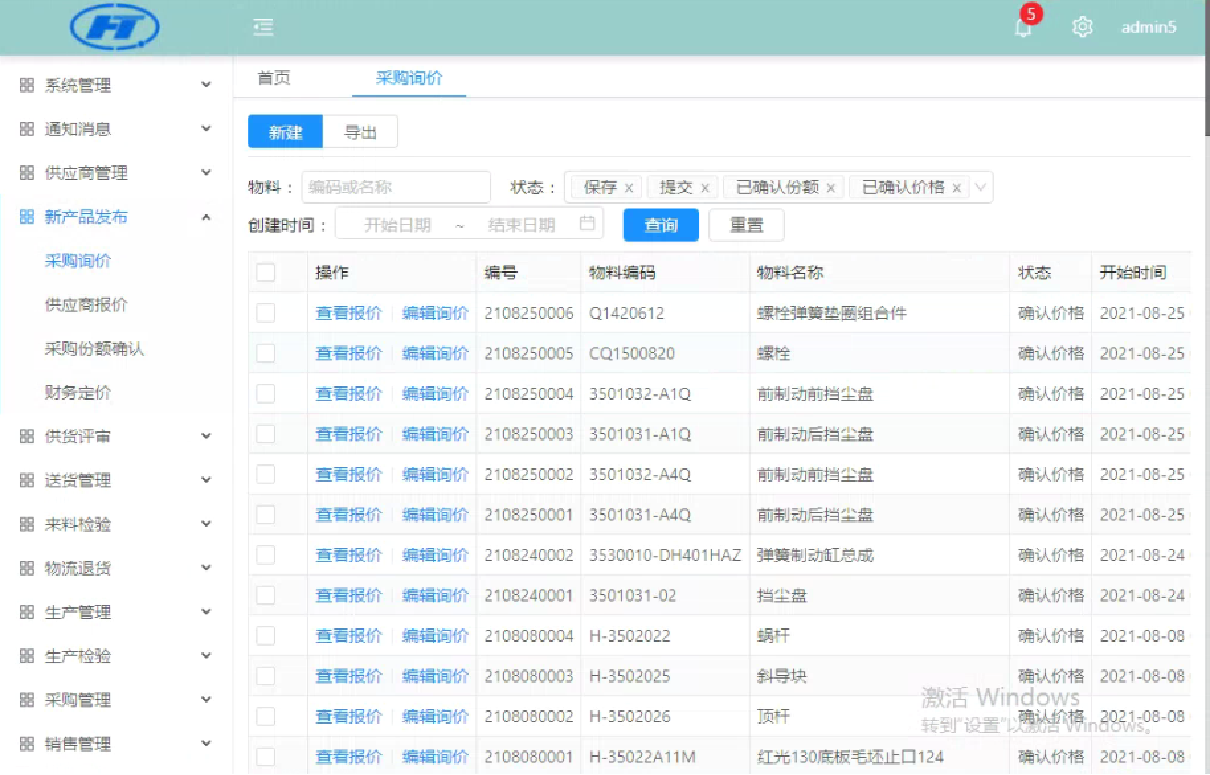Remove the 提交 status tag
The width and height of the screenshot is (1210, 775).
coord(705,188)
